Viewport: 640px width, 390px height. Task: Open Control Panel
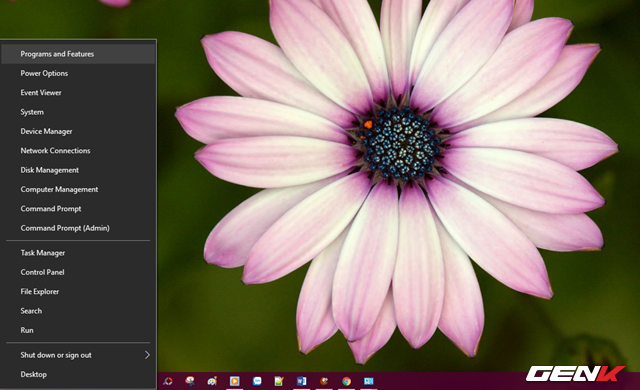tap(78, 272)
